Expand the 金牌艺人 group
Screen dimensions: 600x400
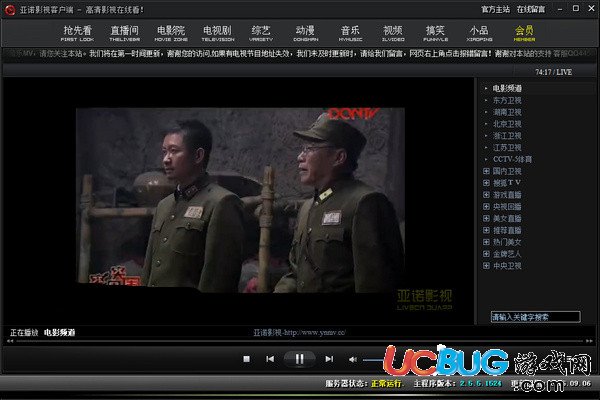[x=486, y=254]
